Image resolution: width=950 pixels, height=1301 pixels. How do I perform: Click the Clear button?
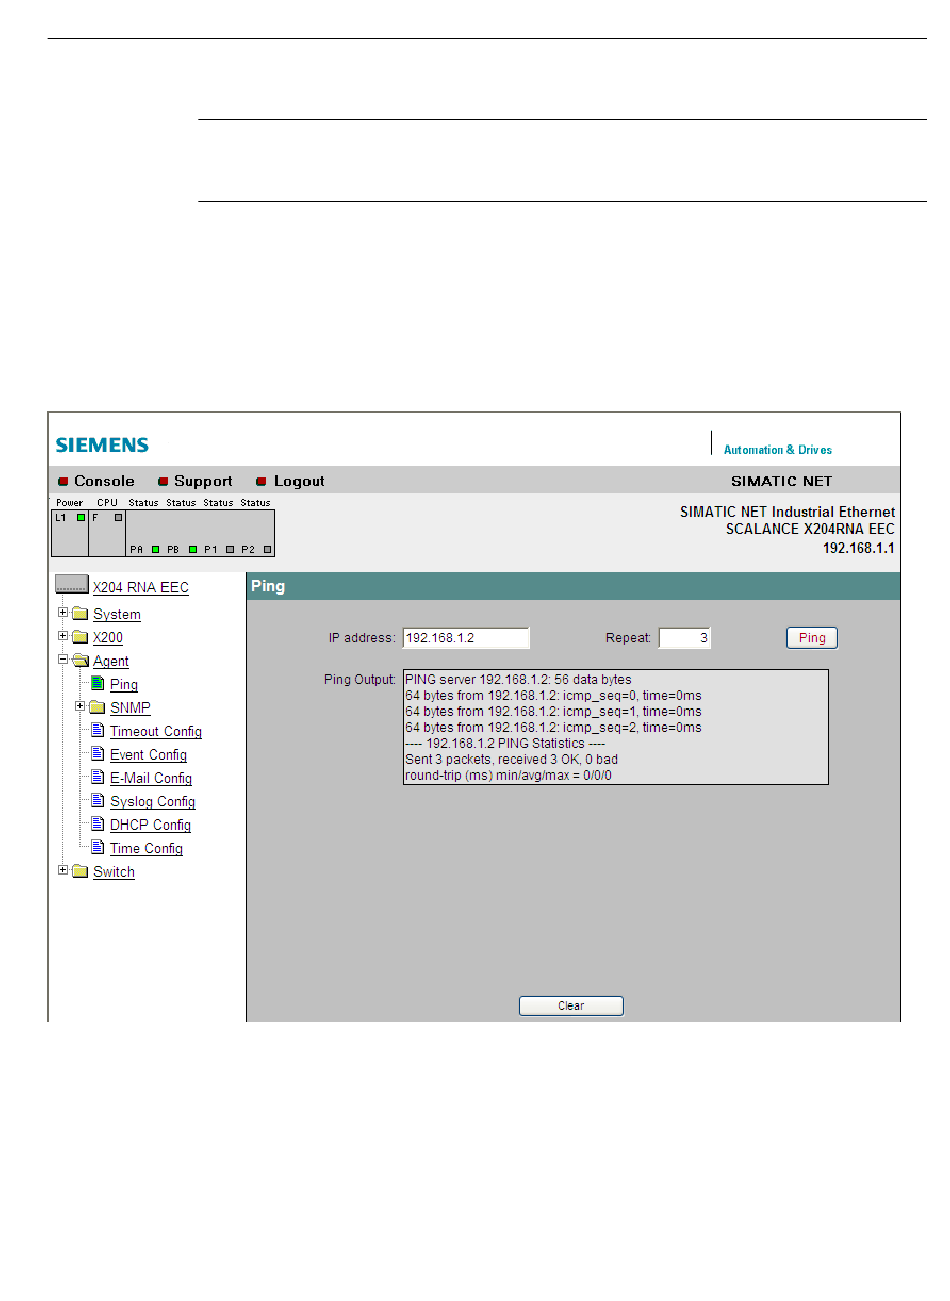571,1006
